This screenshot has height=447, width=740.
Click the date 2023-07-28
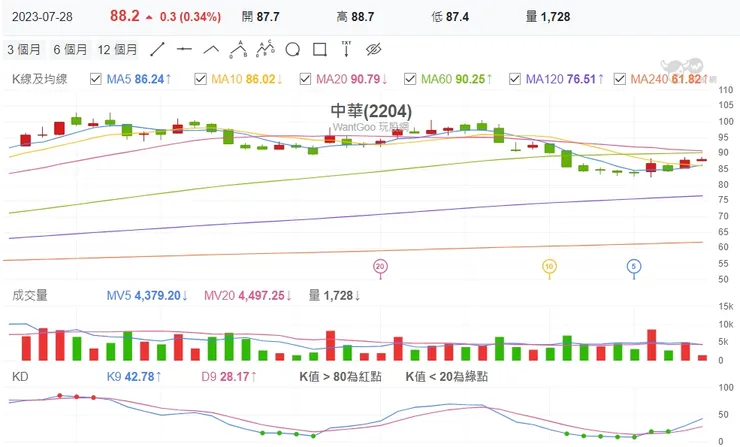[42, 17]
